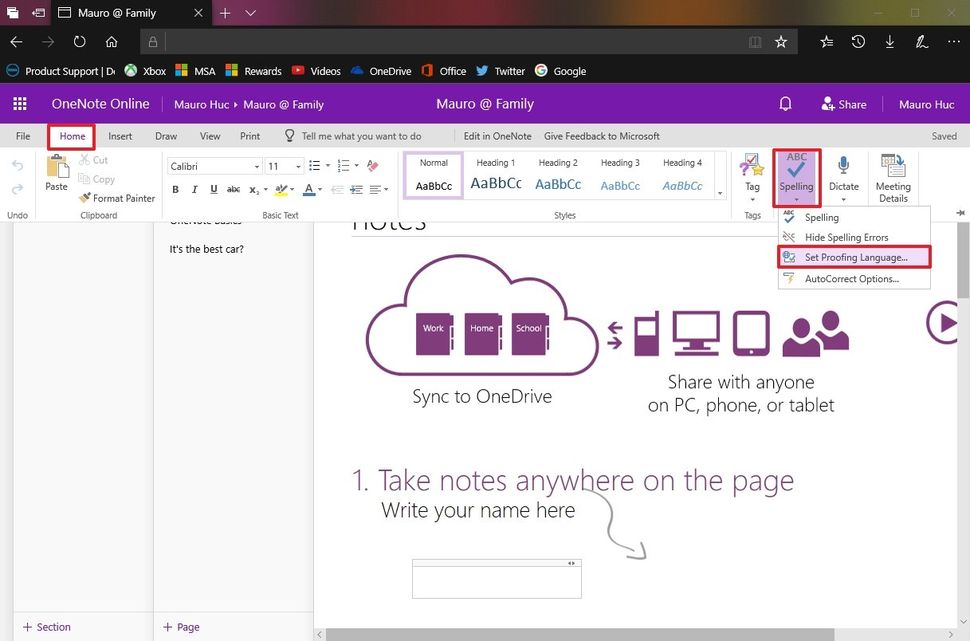Image resolution: width=970 pixels, height=641 pixels.
Task: Apply the text highlight color
Action: click(283, 189)
